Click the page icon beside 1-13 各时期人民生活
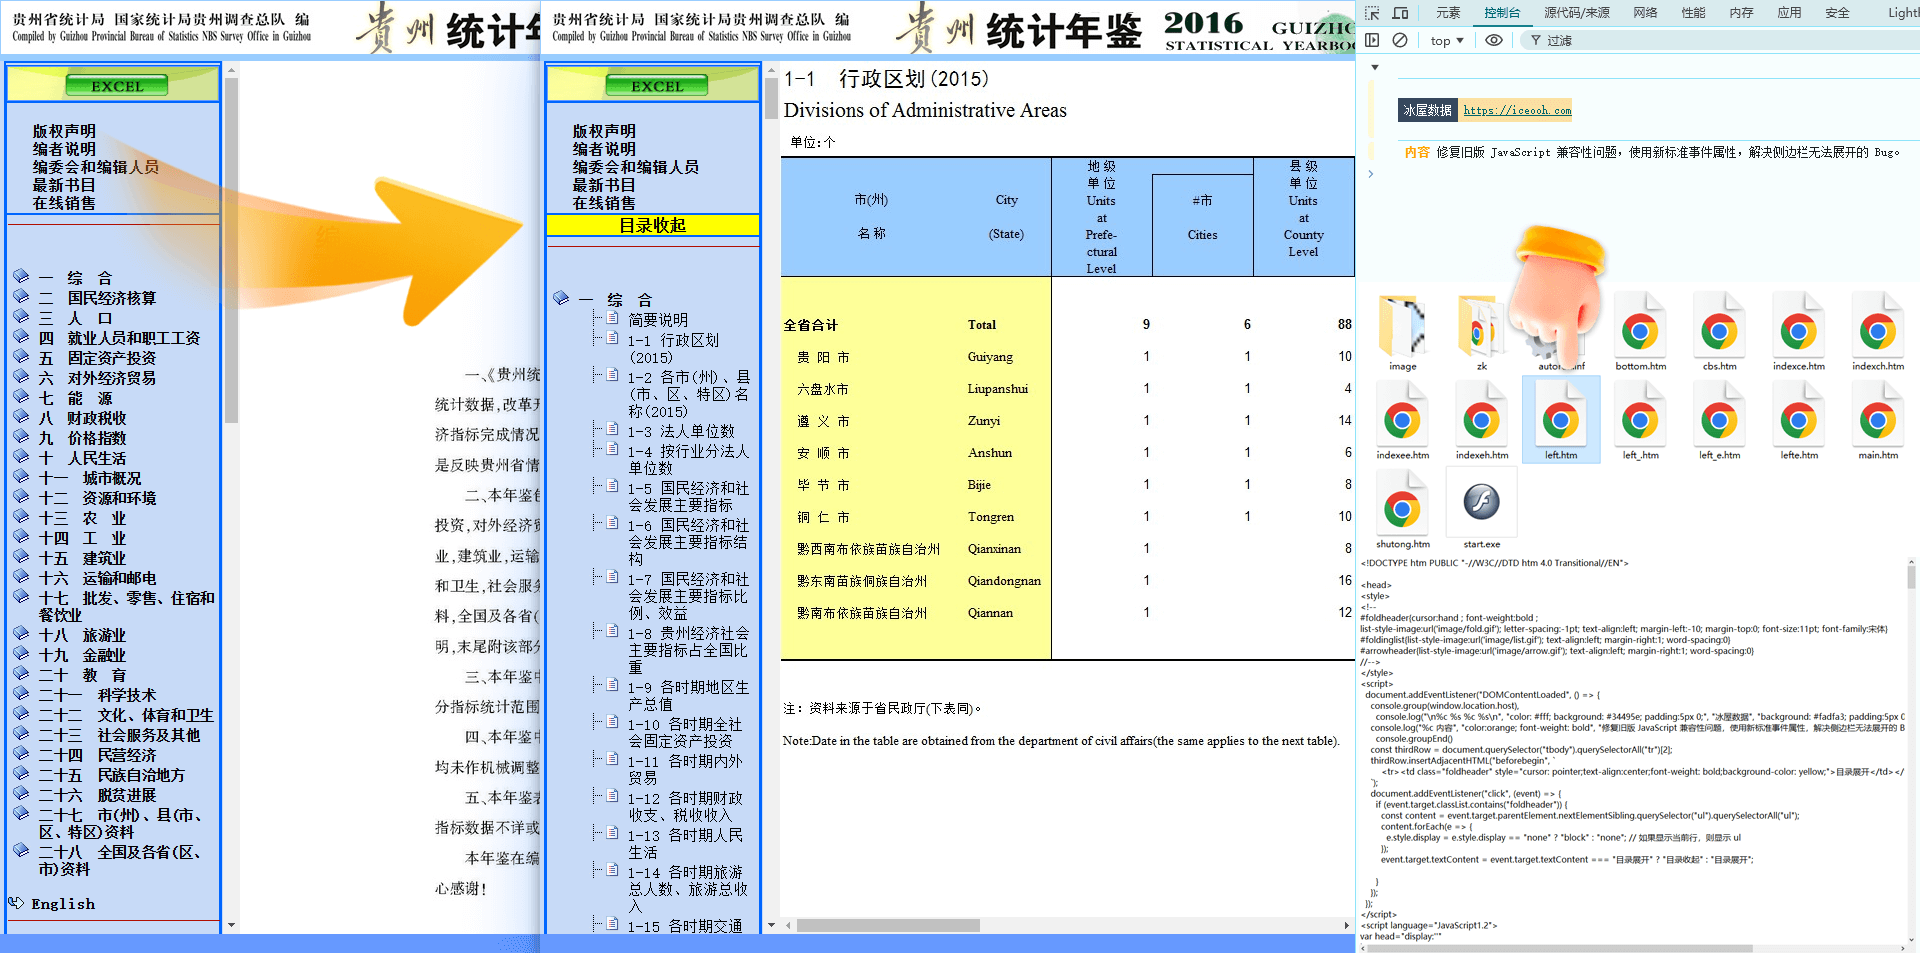The width and height of the screenshot is (1920, 953). [612, 834]
